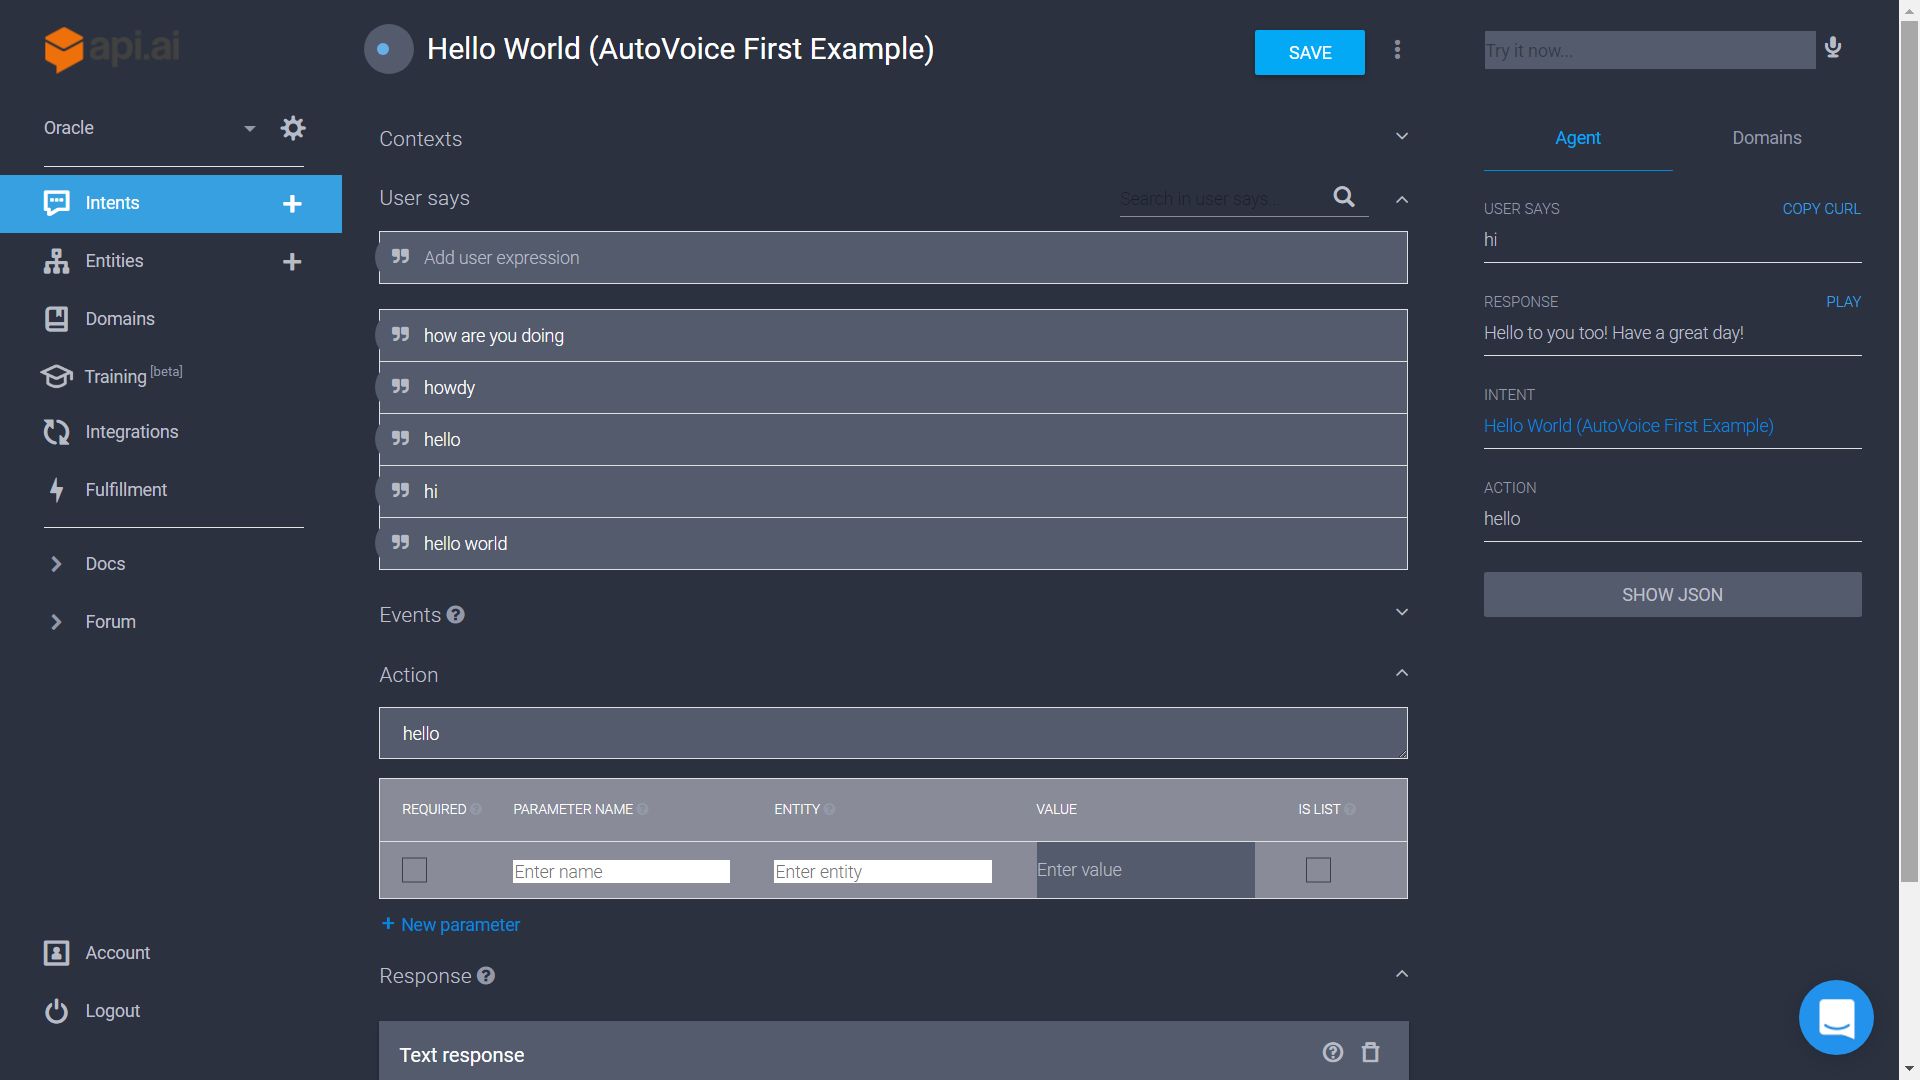This screenshot has height=1080, width=1920.
Task: Open the three-dot more options menu
Action: click(x=1397, y=49)
